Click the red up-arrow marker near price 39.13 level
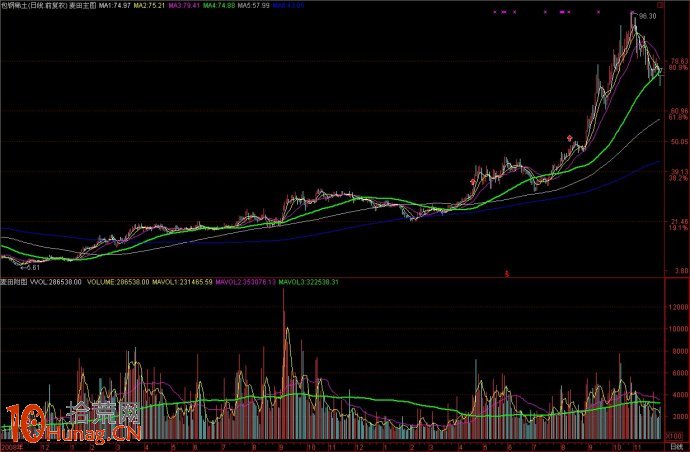The image size is (690, 452). pos(473,181)
